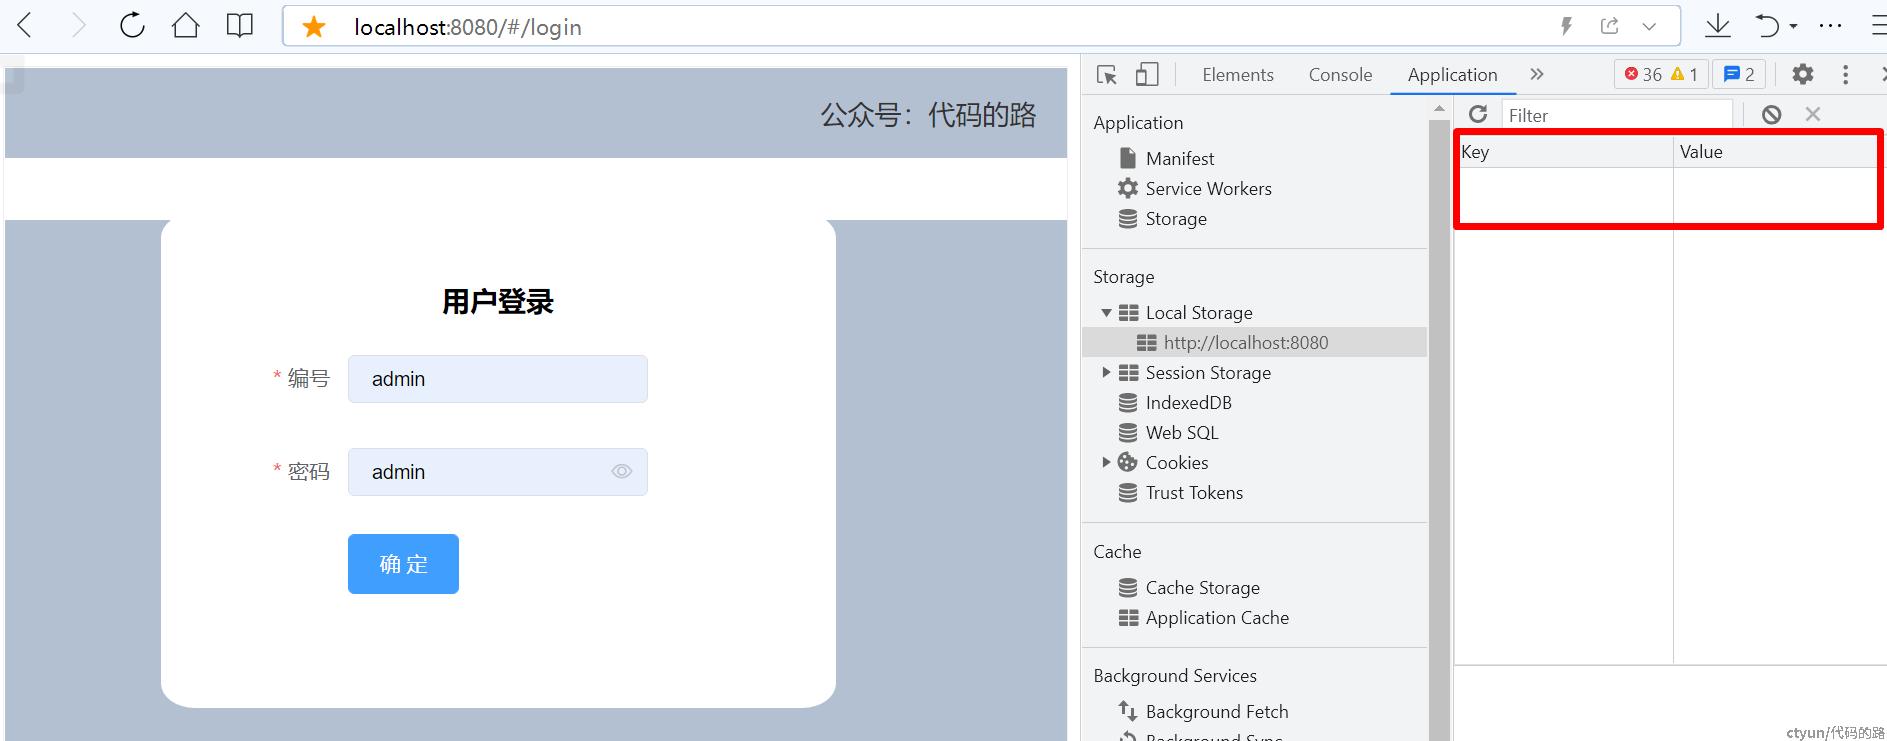The height and width of the screenshot is (741, 1887).
Task: Refresh the local storage table
Action: click(x=1478, y=115)
